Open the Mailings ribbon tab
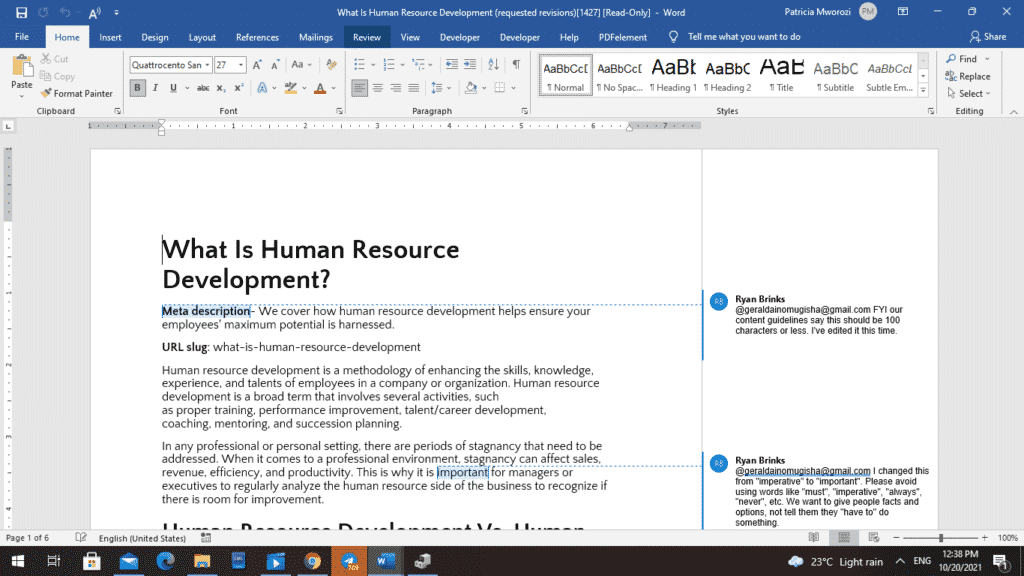 click(315, 36)
